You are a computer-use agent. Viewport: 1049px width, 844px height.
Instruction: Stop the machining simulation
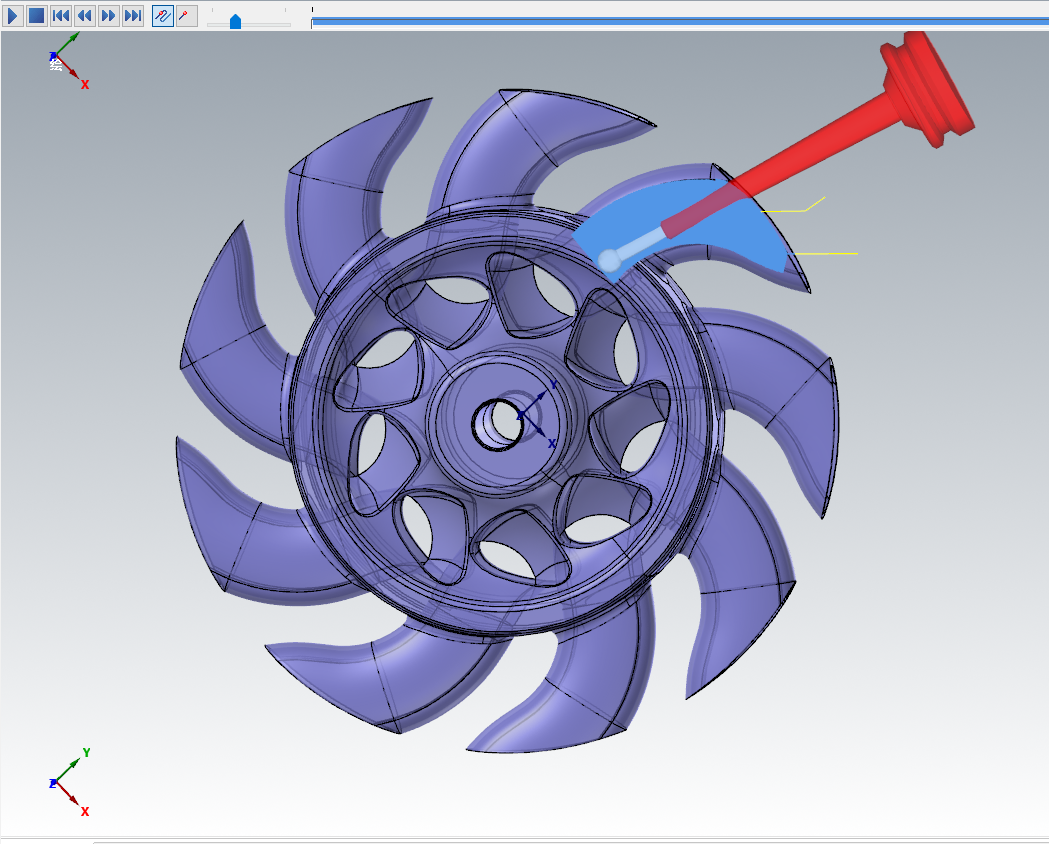click(37, 16)
